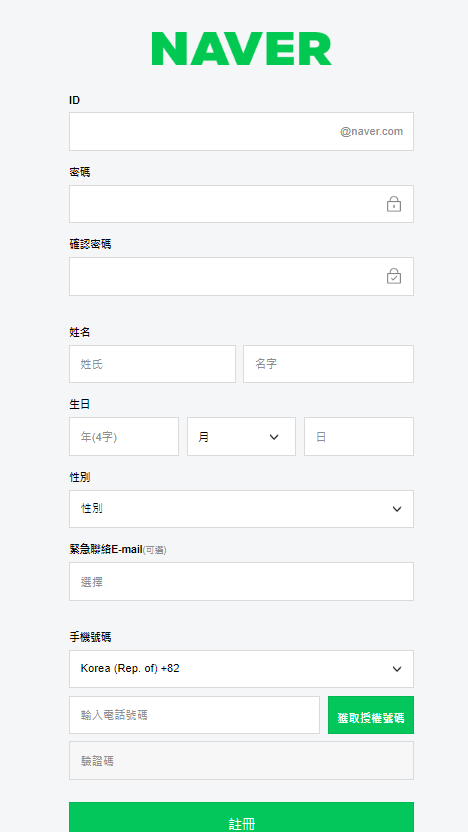Click the checked padlock icon in 確認密碼 field
Screen dimensions: 468x832
pos(394,276)
